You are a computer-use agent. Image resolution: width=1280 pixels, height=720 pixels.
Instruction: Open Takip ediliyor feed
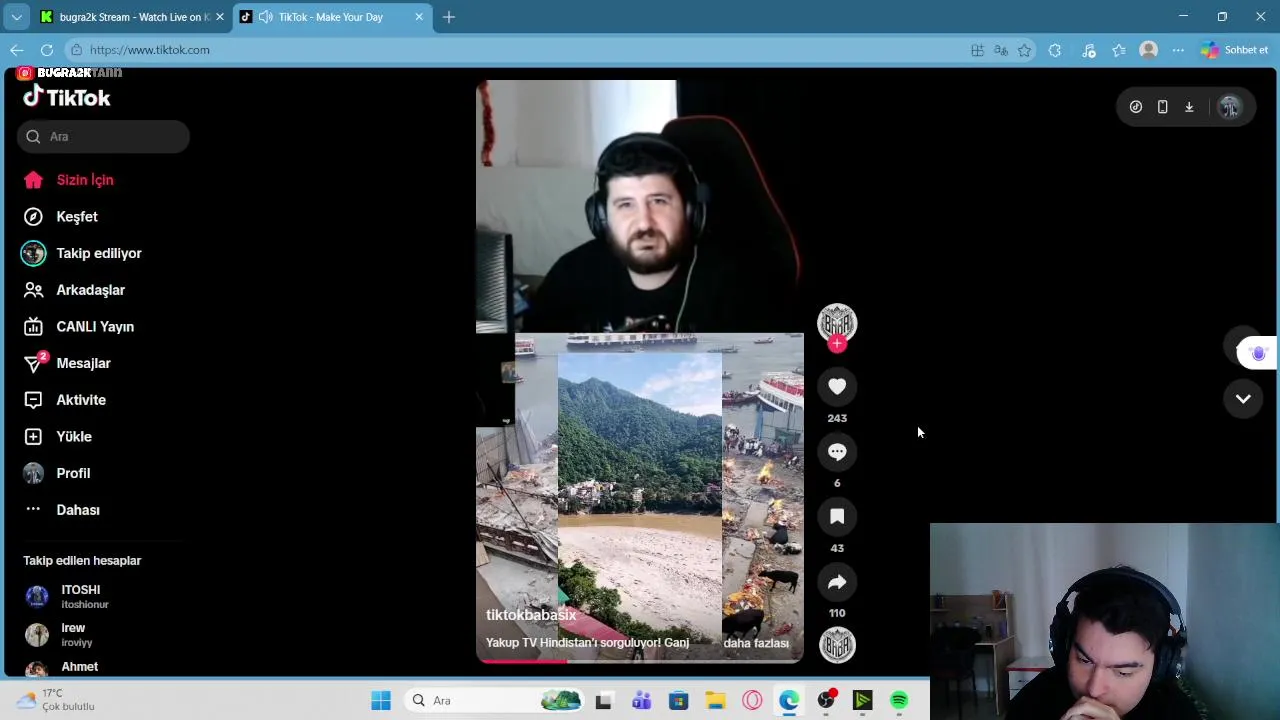coord(82,254)
